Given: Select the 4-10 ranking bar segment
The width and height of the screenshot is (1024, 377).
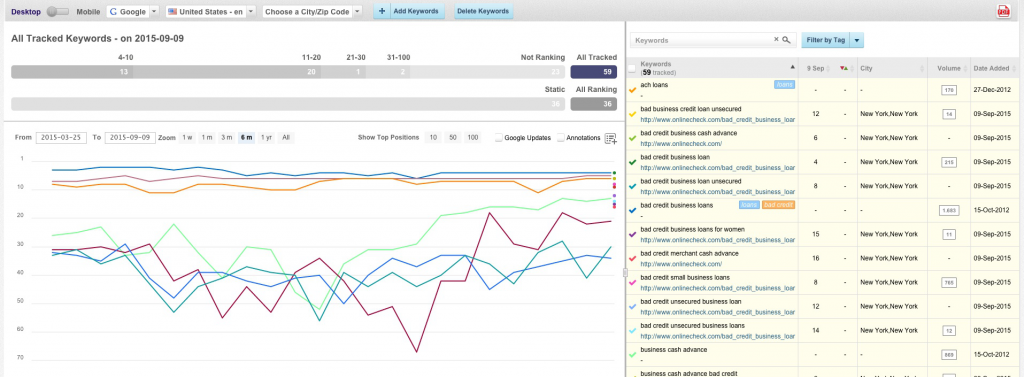Looking at the screenshot, I should coord(72,72).
